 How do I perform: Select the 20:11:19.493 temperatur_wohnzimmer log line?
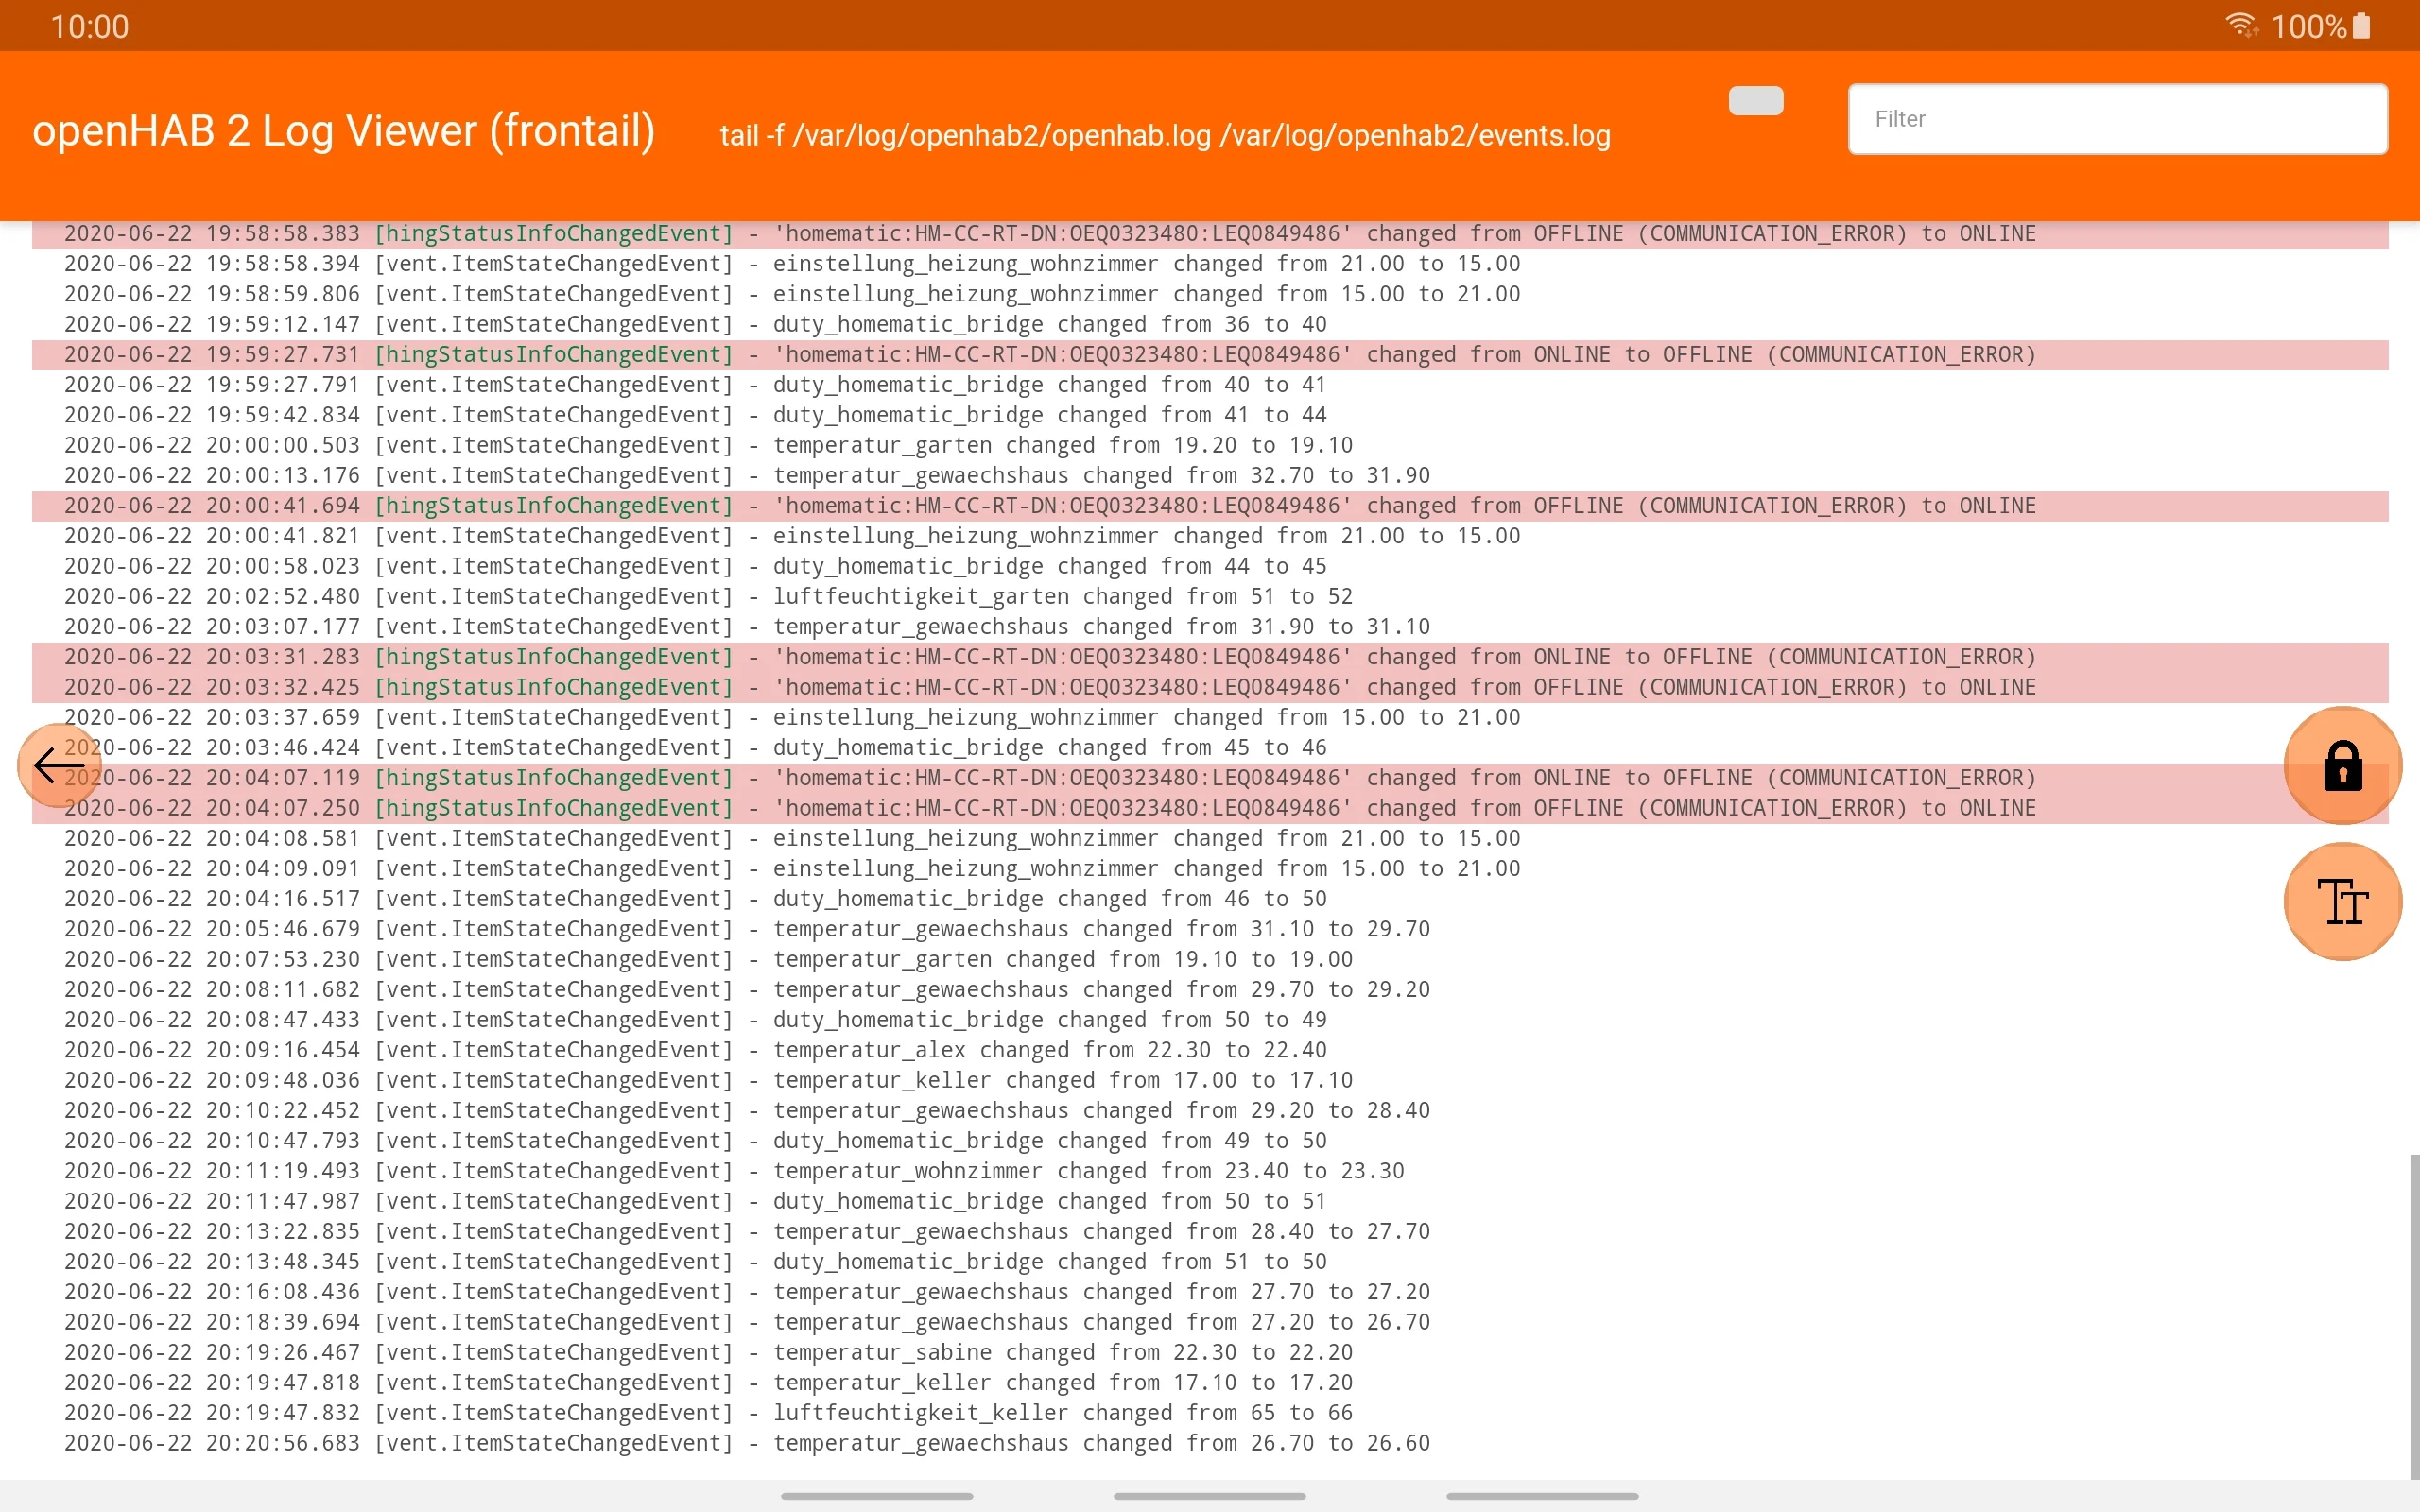pyautogui.click(x=1210, y=1171)
